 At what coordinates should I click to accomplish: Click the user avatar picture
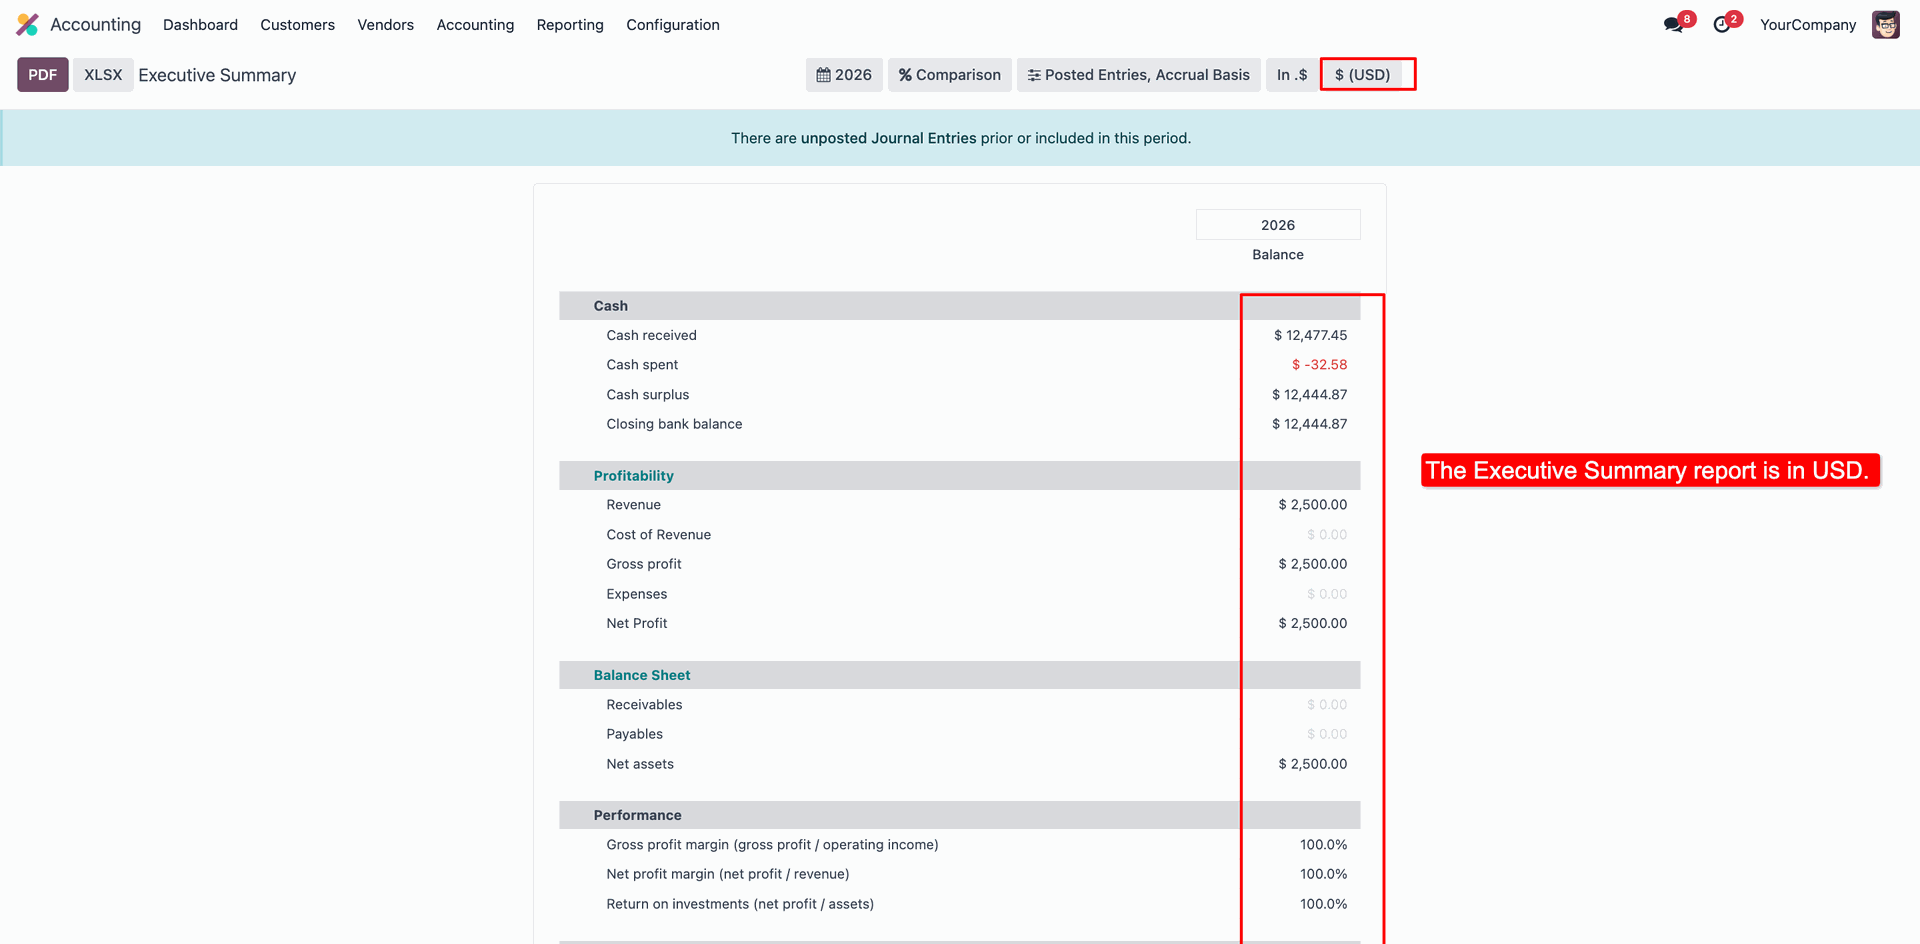point(1885,25)
